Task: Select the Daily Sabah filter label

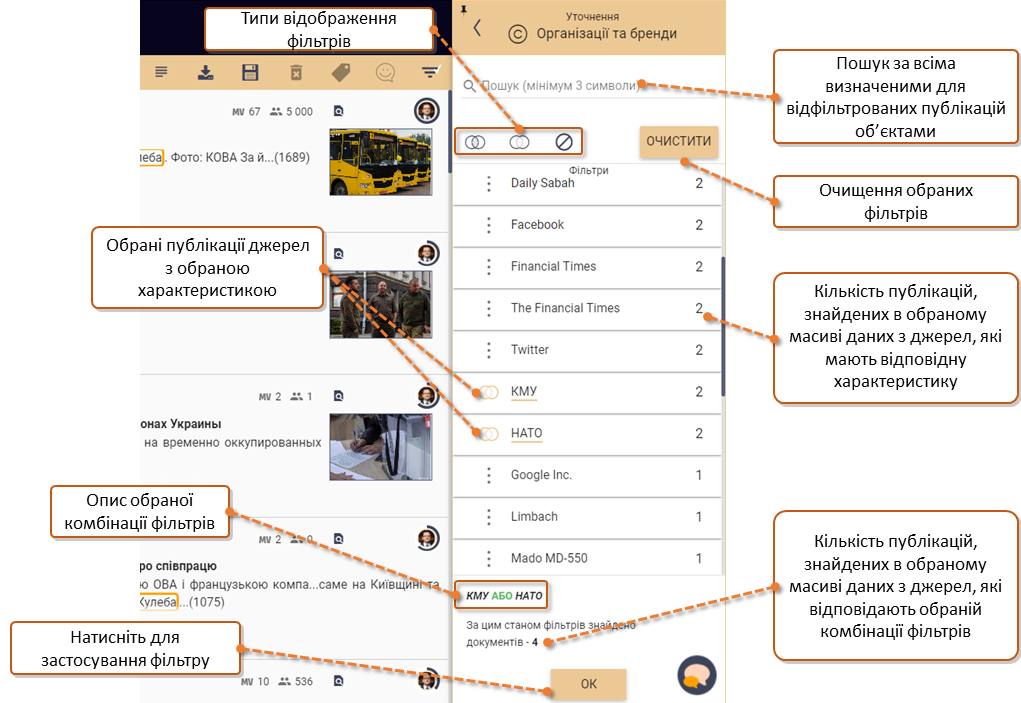Action: (x=542, y=183)
